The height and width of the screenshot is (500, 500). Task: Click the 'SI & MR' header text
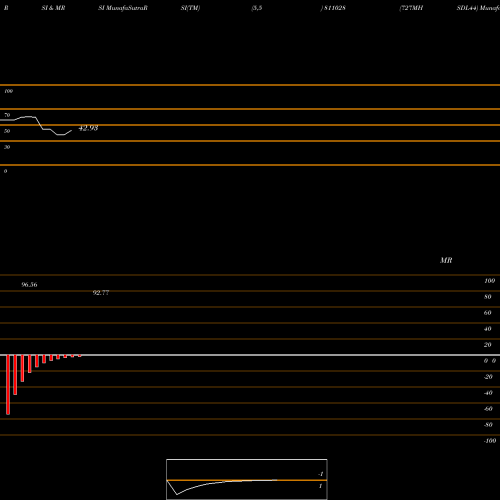click(x=53, y=8)
